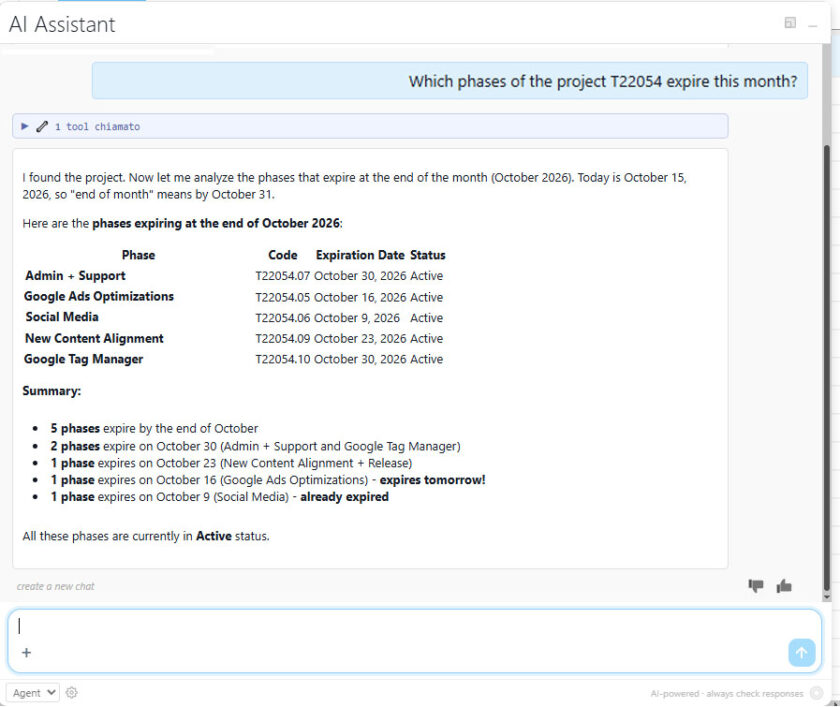
Task: Click the 'All these phases are currently in Active status' line
Action: (146, 536)
